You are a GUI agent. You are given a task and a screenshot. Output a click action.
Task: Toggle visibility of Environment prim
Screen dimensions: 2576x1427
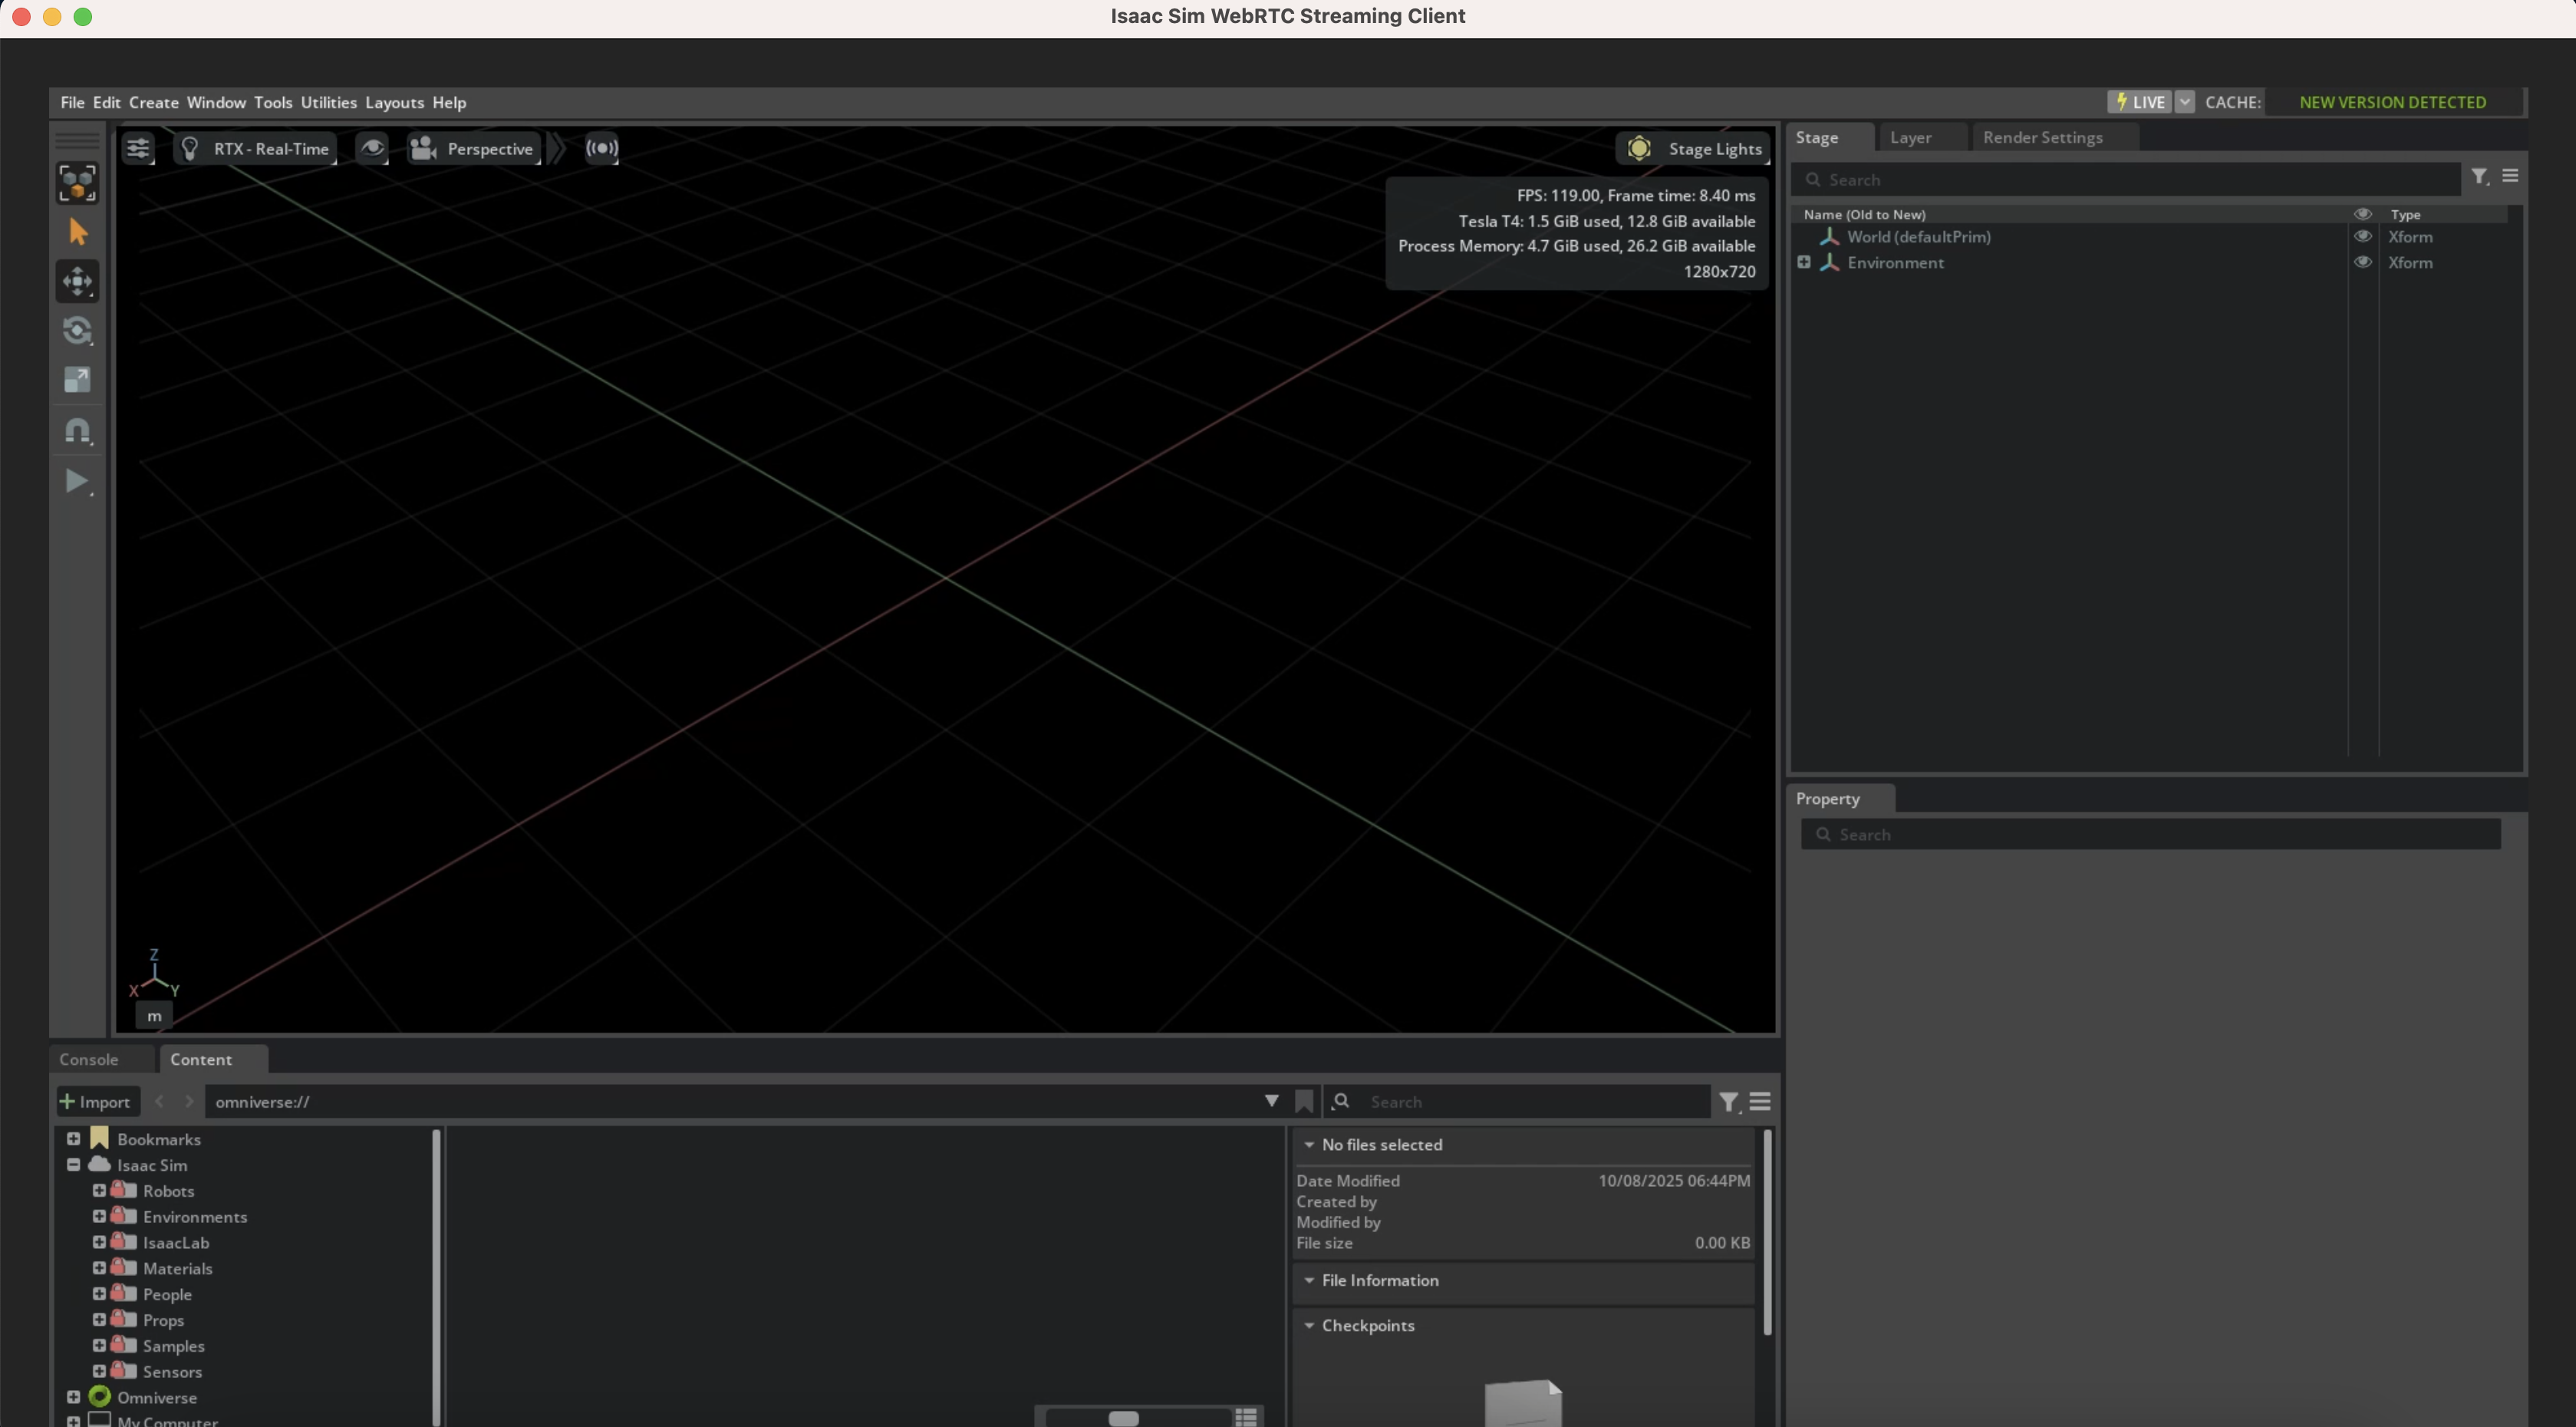[2363, 263]
